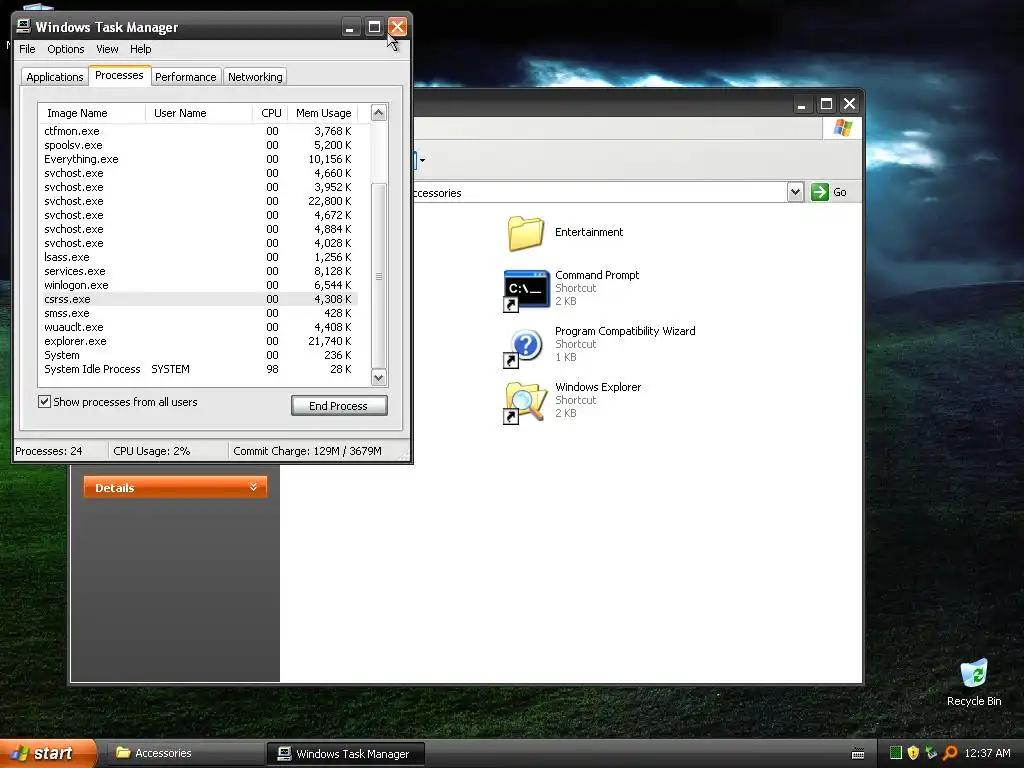Screen dimensions: 1024x768
Task: Sort by Mem Usage column header
Action: click(323, 113)
